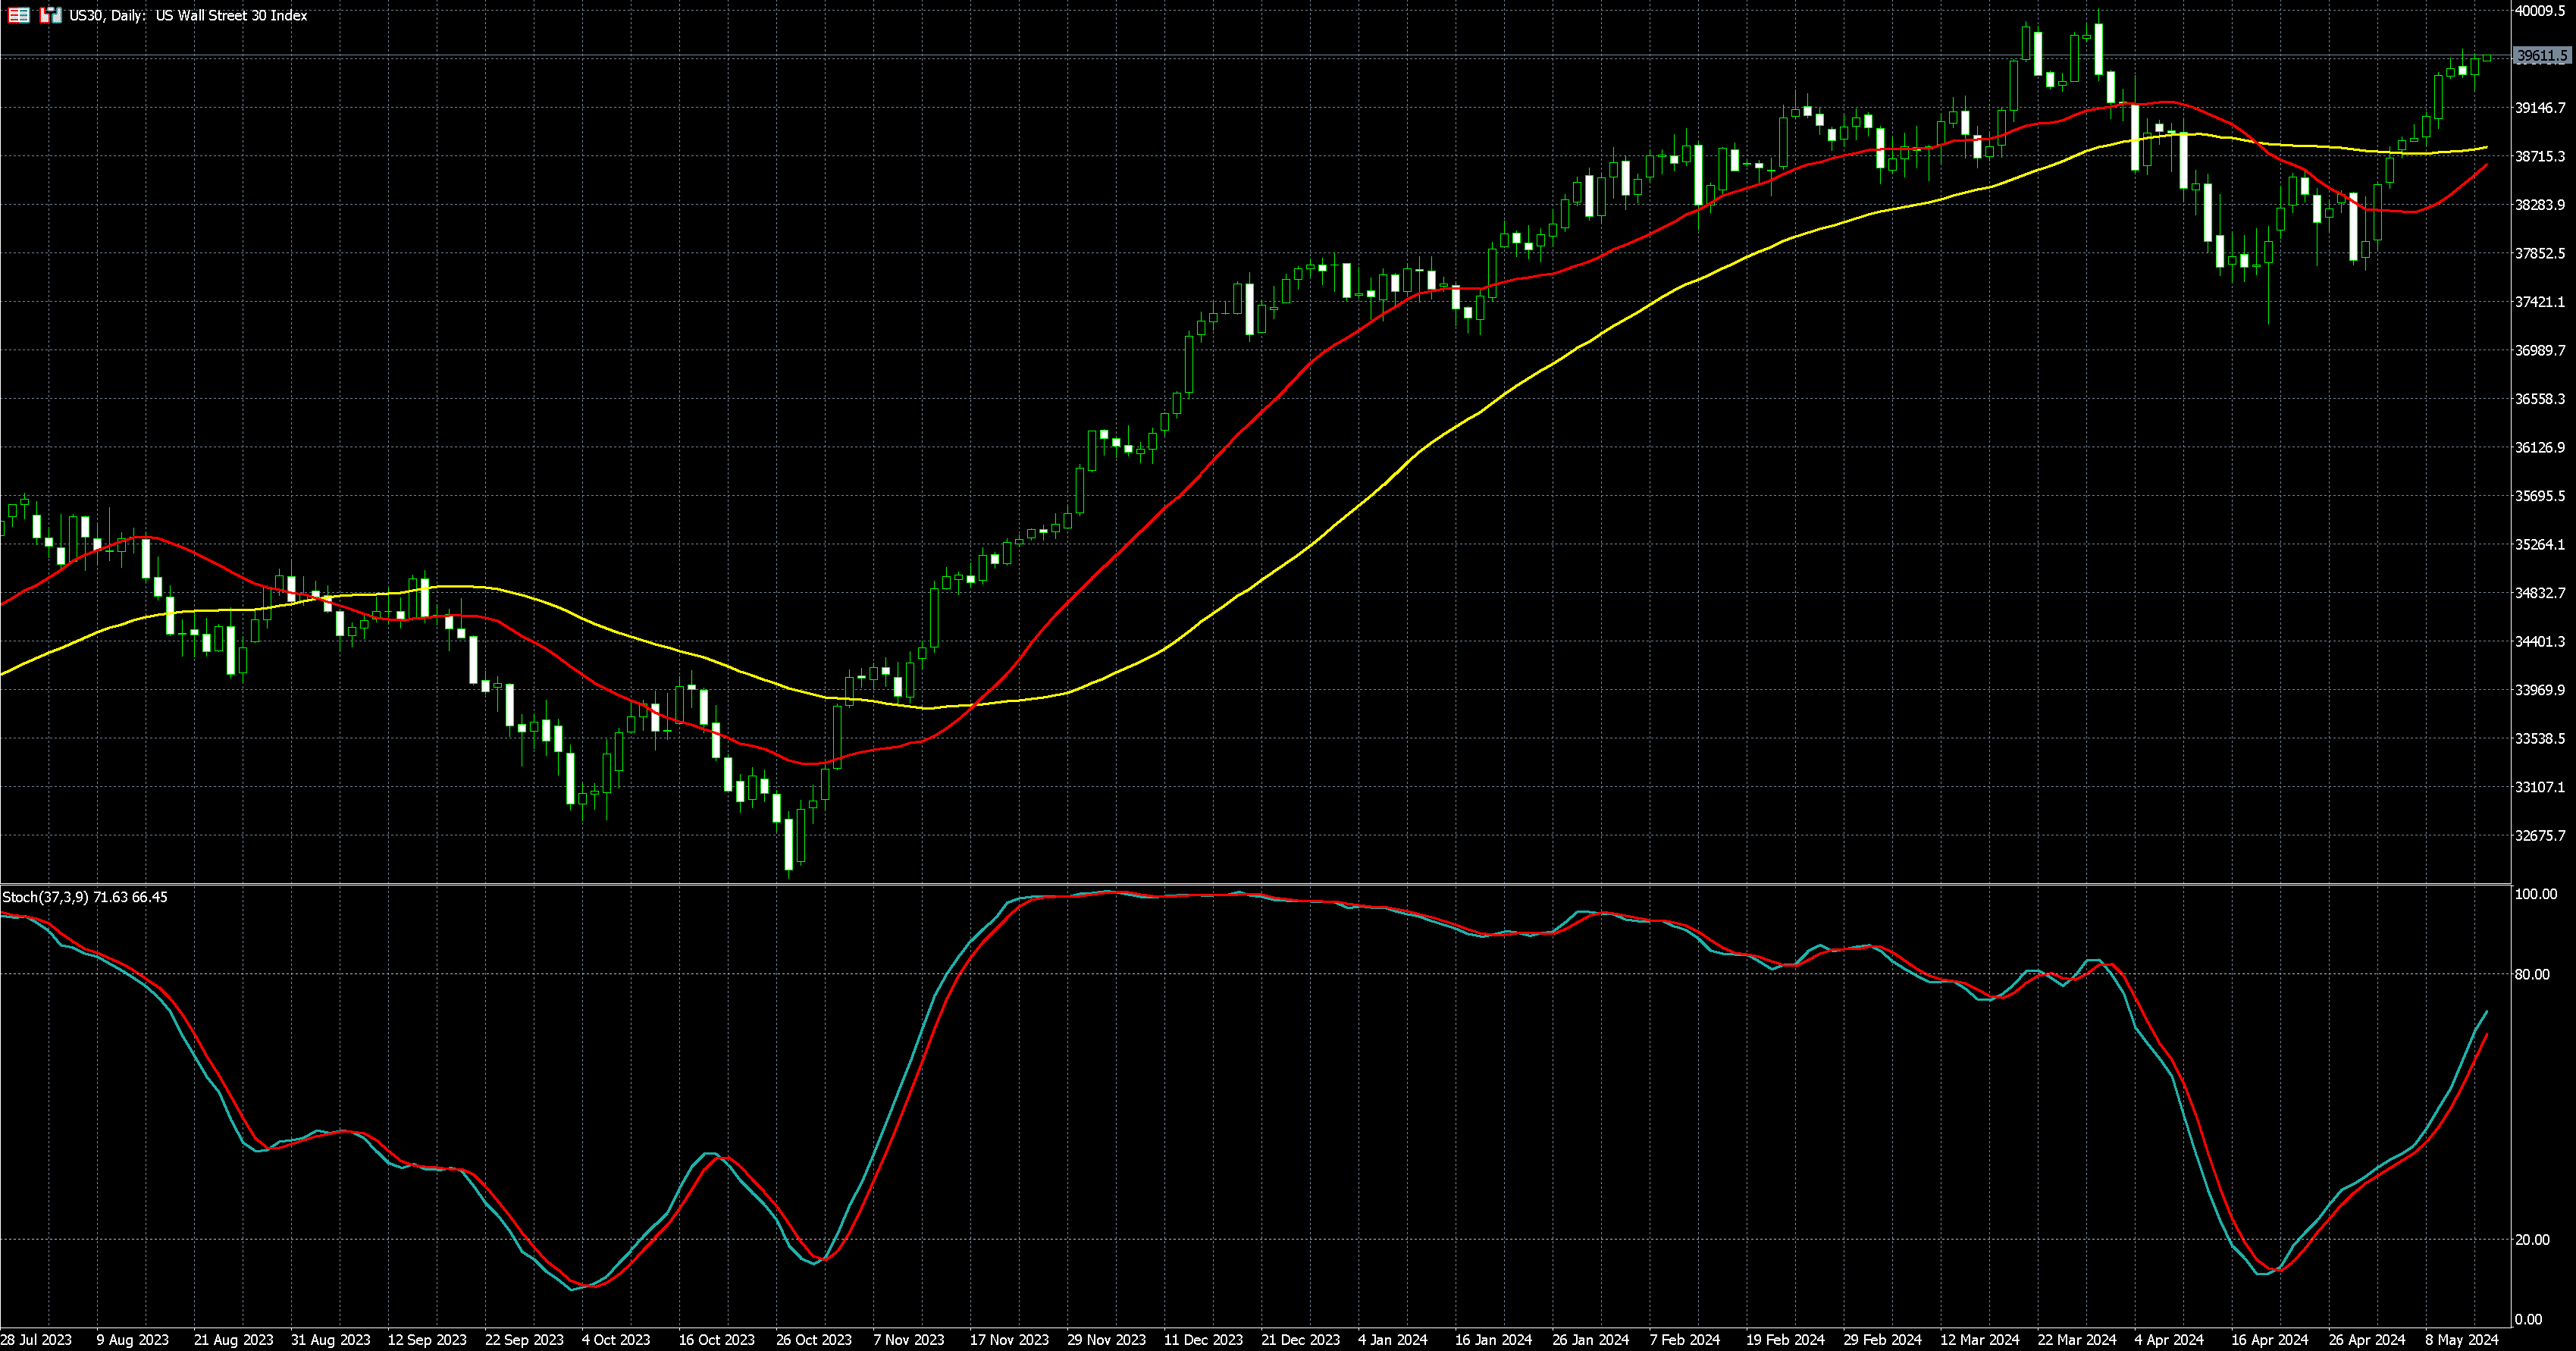Click the 80.00 stochastic level label
This screenshot has width=2576, height=1351.
tap(2532, 974)
